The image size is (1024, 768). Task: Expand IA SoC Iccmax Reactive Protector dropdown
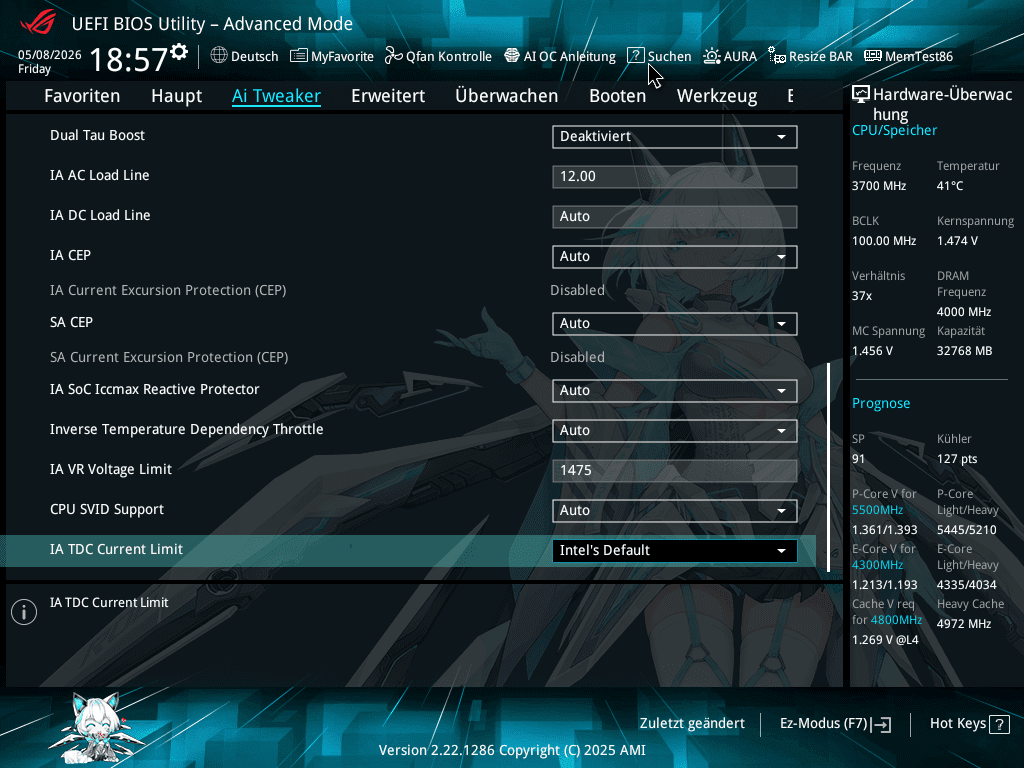[675, 391]
